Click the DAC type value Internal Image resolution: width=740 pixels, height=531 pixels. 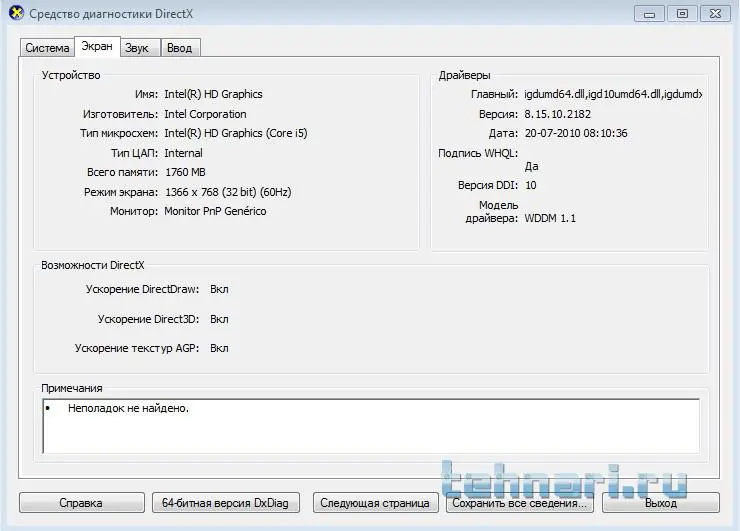[x=184, y=153]
